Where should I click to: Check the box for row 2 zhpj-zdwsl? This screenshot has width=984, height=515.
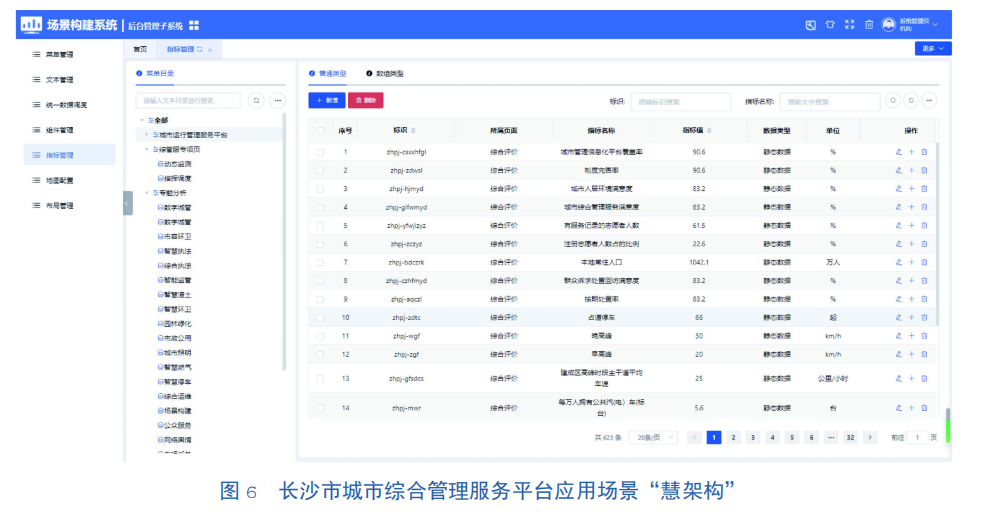tap(321, 170)
